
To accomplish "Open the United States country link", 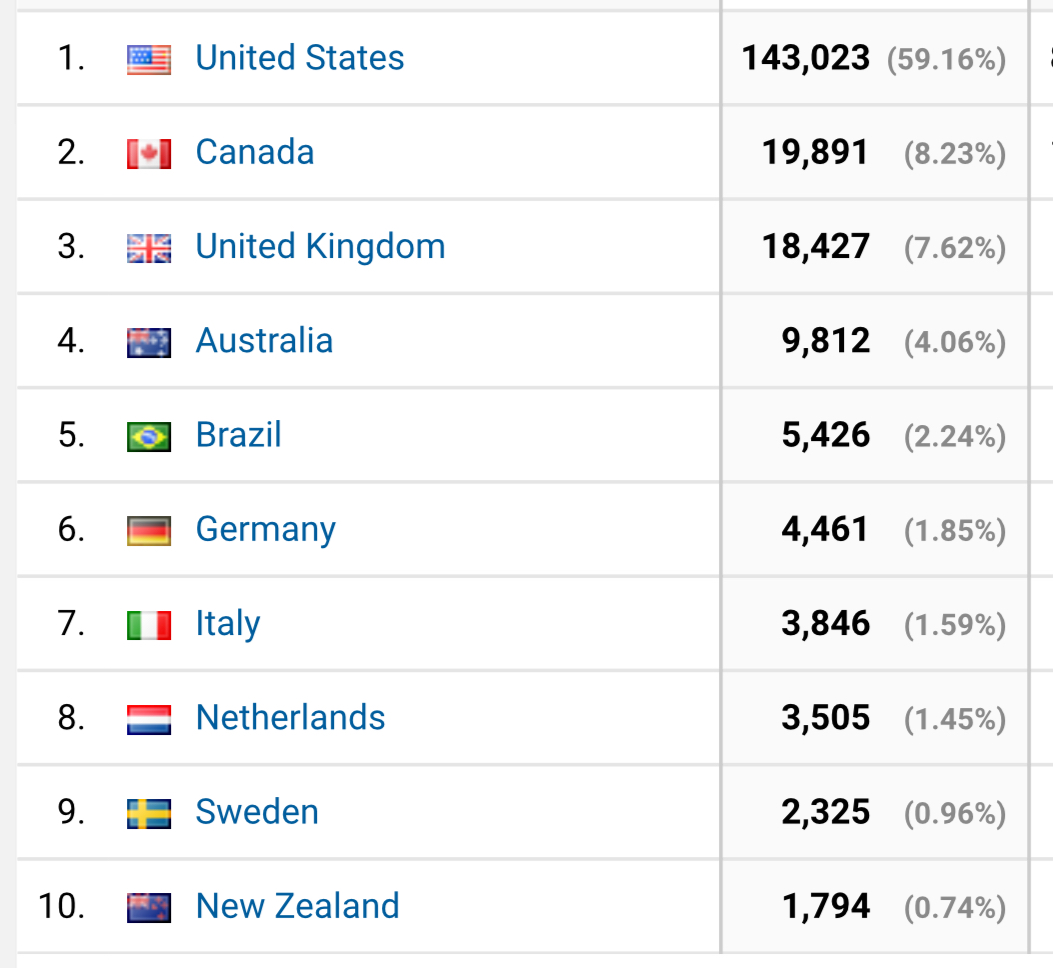I will (300, 58).
